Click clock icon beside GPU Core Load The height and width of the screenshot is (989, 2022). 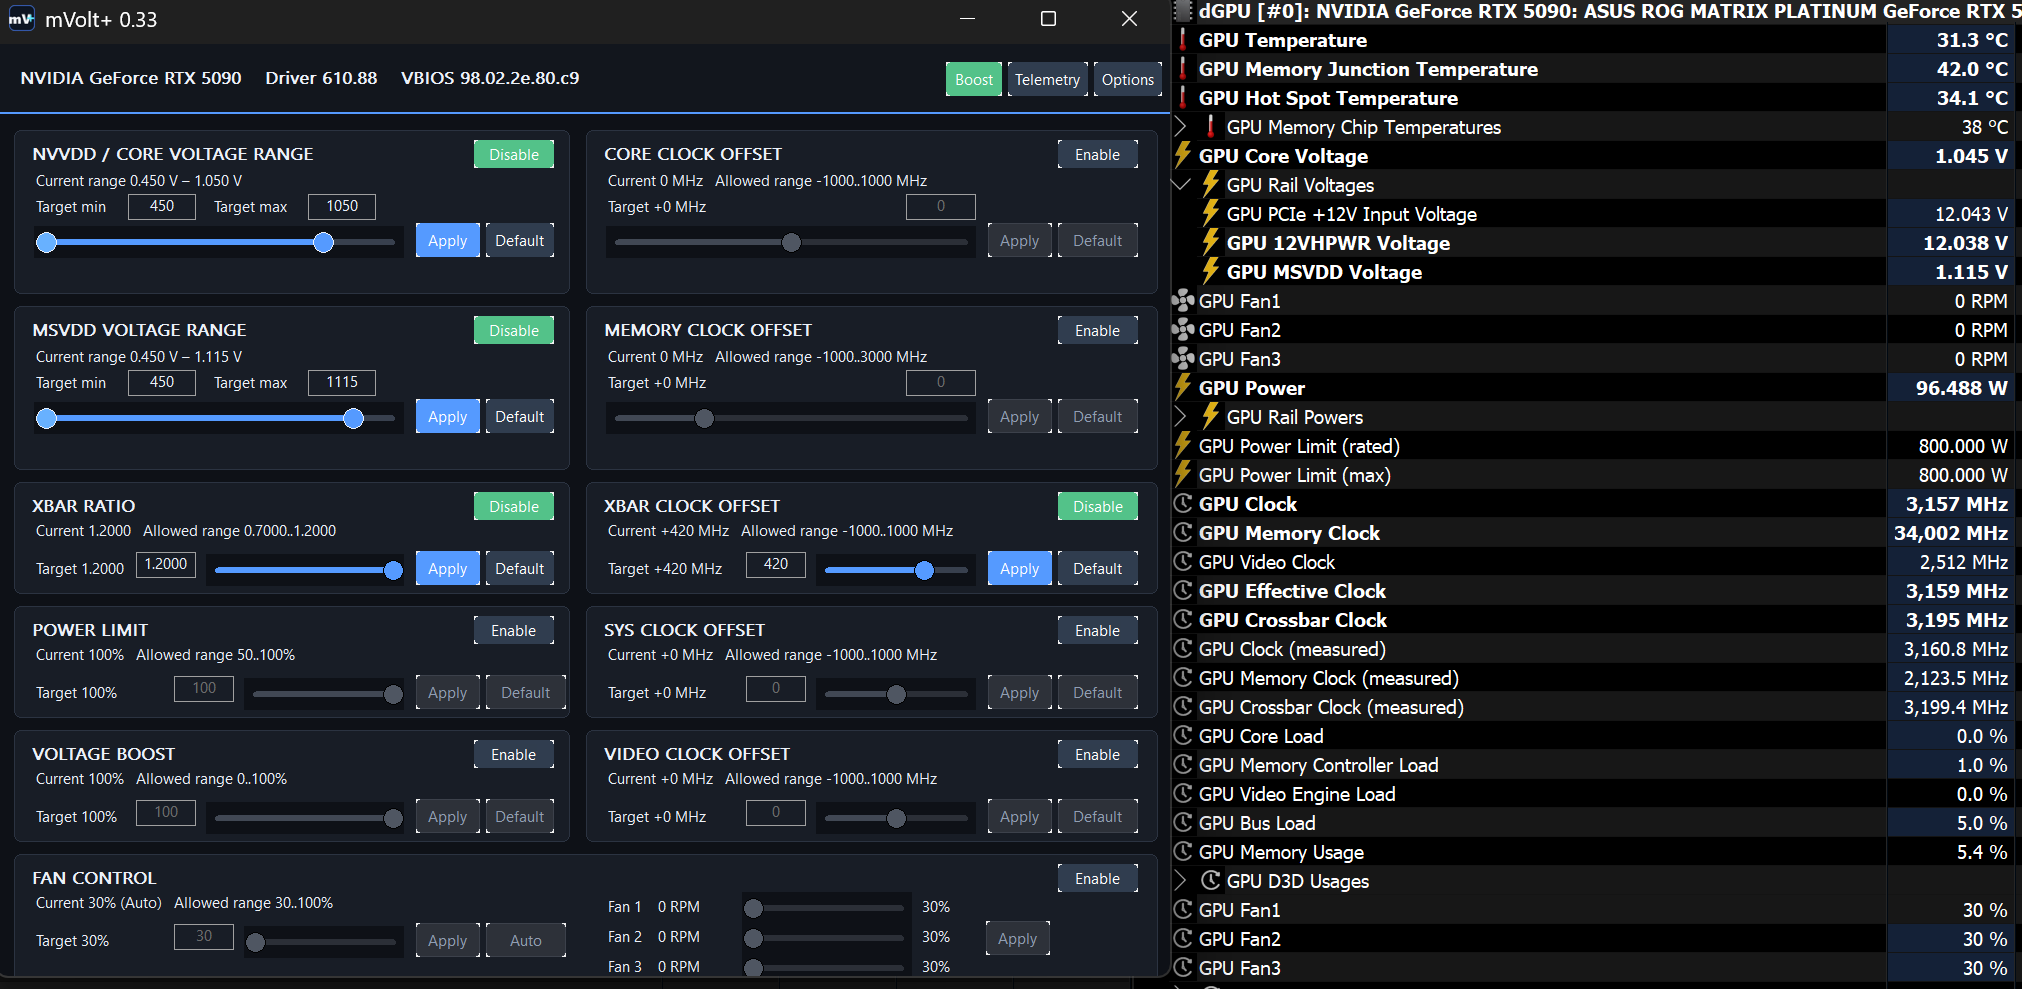[x=1183, y=736]
